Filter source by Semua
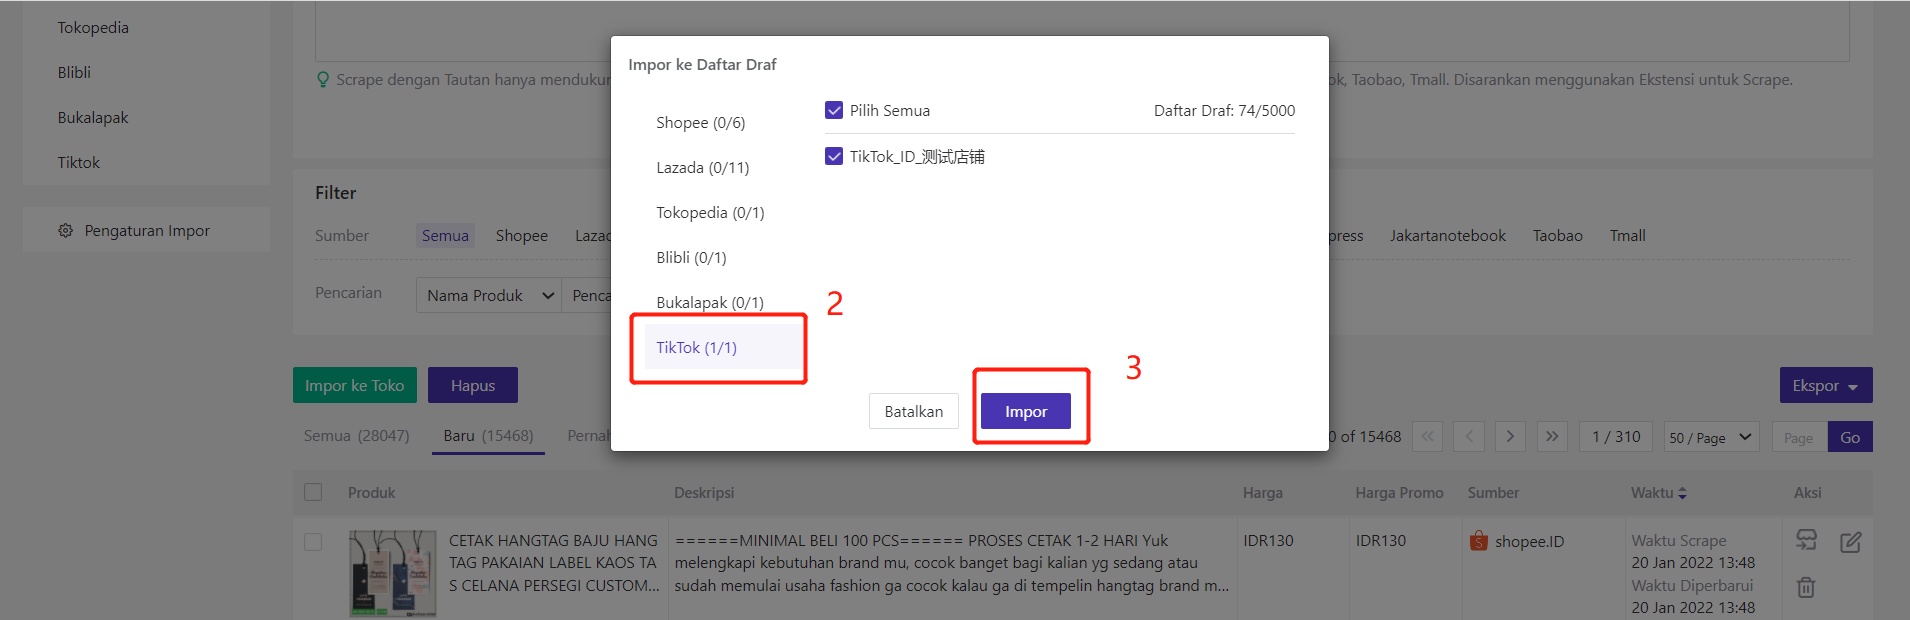This screenshot has width=1910, height=620. pos(445,235)
